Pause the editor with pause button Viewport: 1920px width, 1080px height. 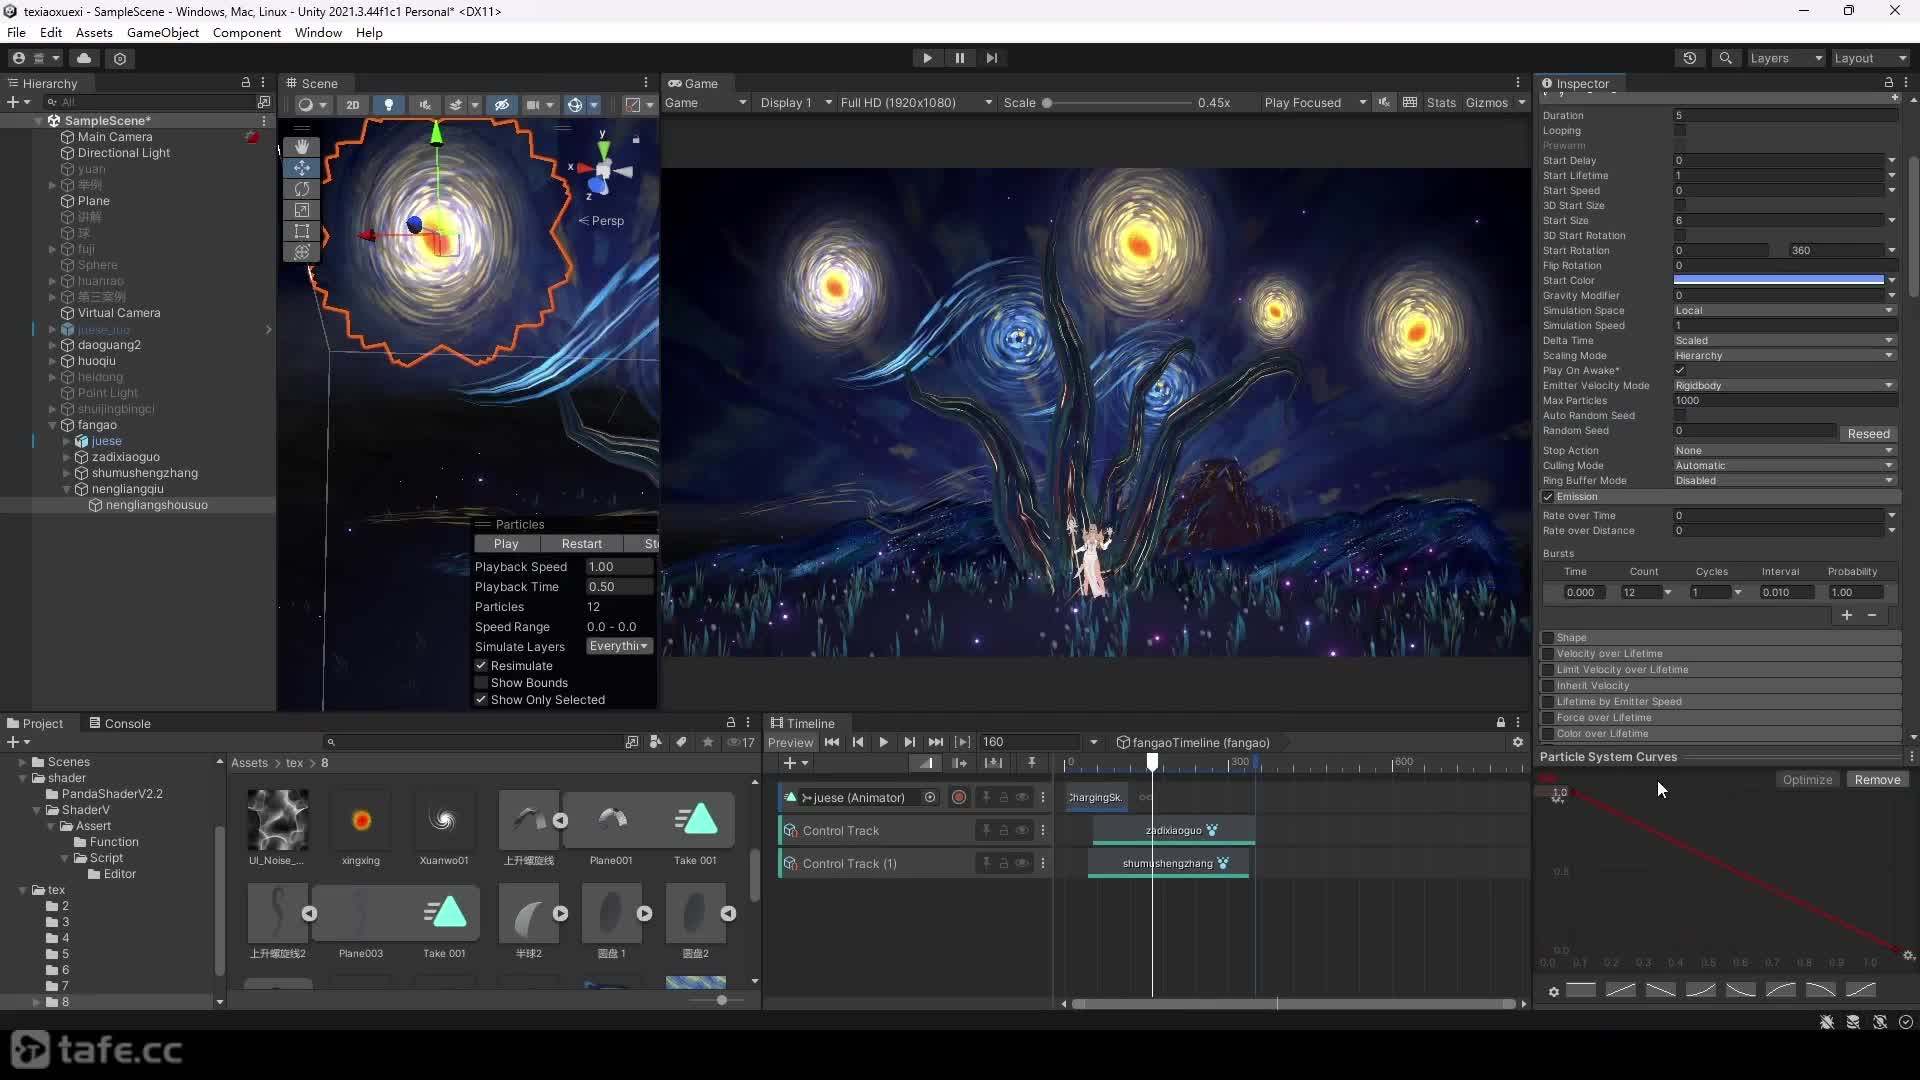point(959,58)
